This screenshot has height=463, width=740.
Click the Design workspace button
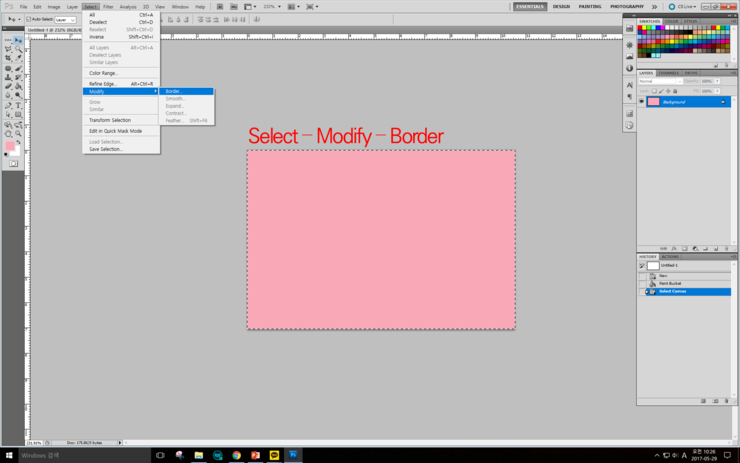pyautogui.click(x=561, y=7)
